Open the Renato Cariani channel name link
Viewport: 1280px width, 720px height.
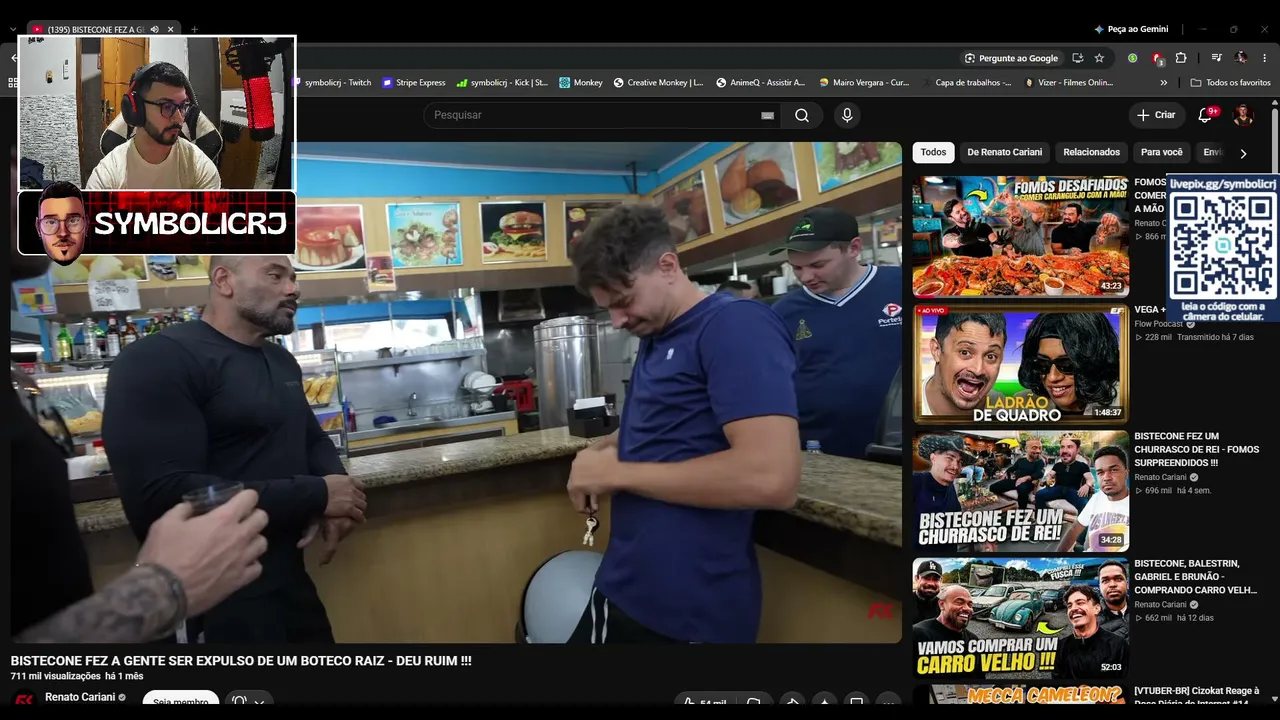pos(80,697)
